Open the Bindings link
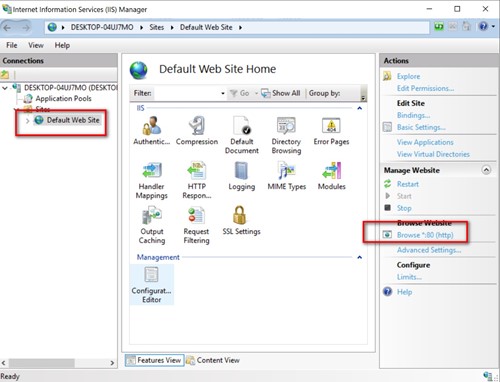The width and height of the screenshot is (500, 382). click(x=413, y=115)
